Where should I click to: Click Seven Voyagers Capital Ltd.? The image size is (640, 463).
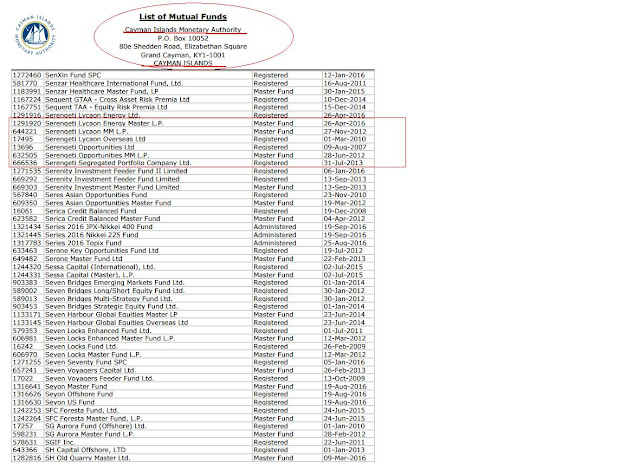point(90,370)
